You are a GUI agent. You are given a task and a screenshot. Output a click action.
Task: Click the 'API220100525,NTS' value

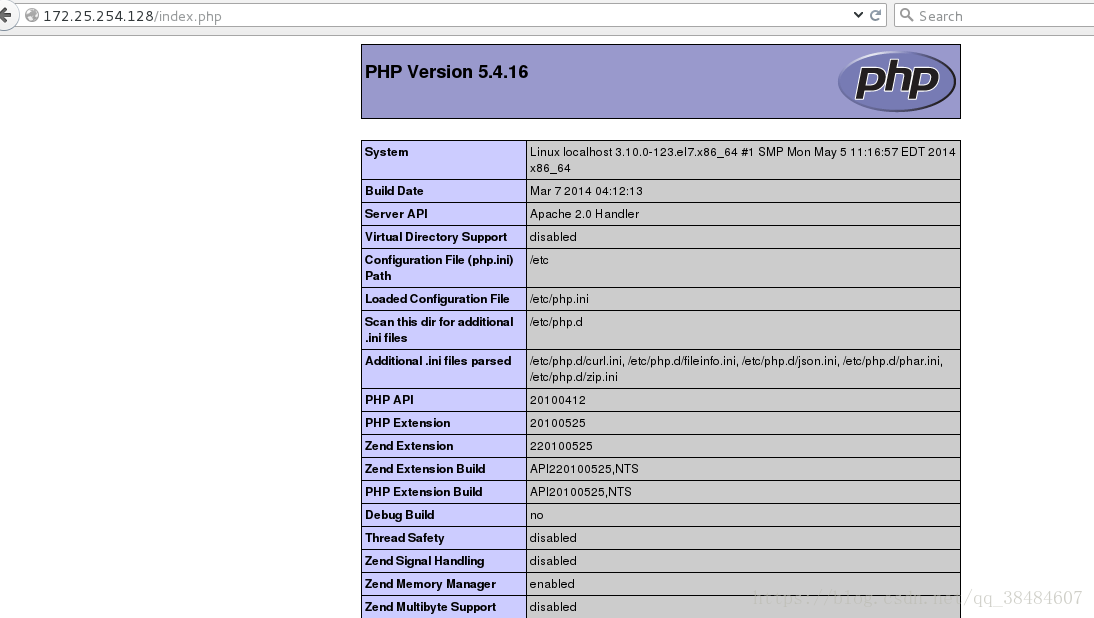(x=584, y=469)
